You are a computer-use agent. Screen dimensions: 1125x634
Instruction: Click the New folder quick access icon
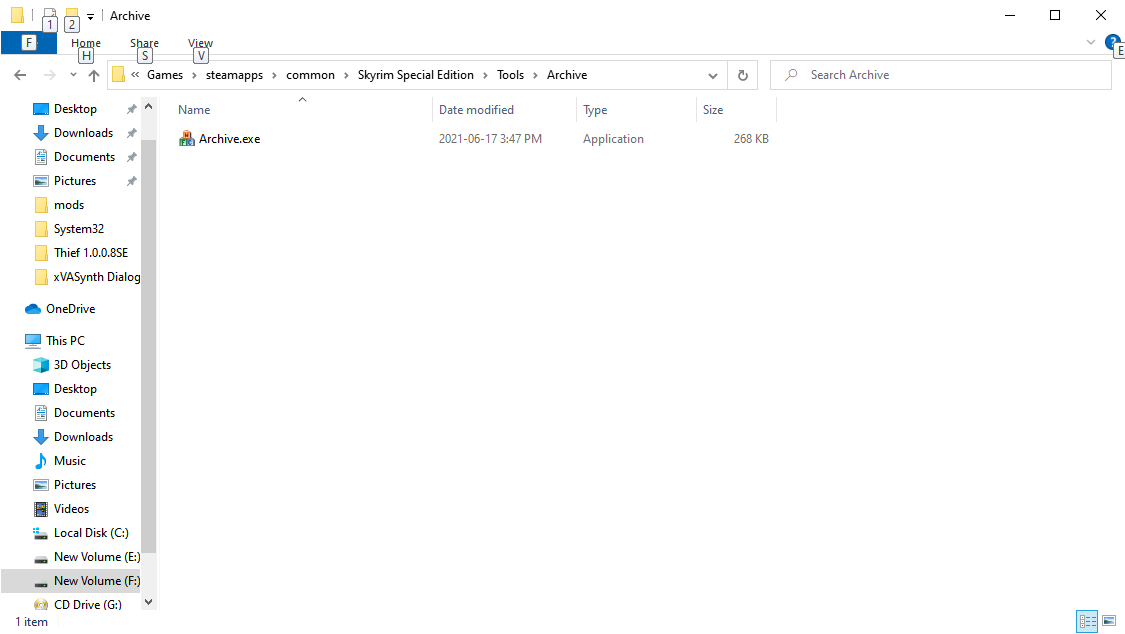(x=72, y=14)
